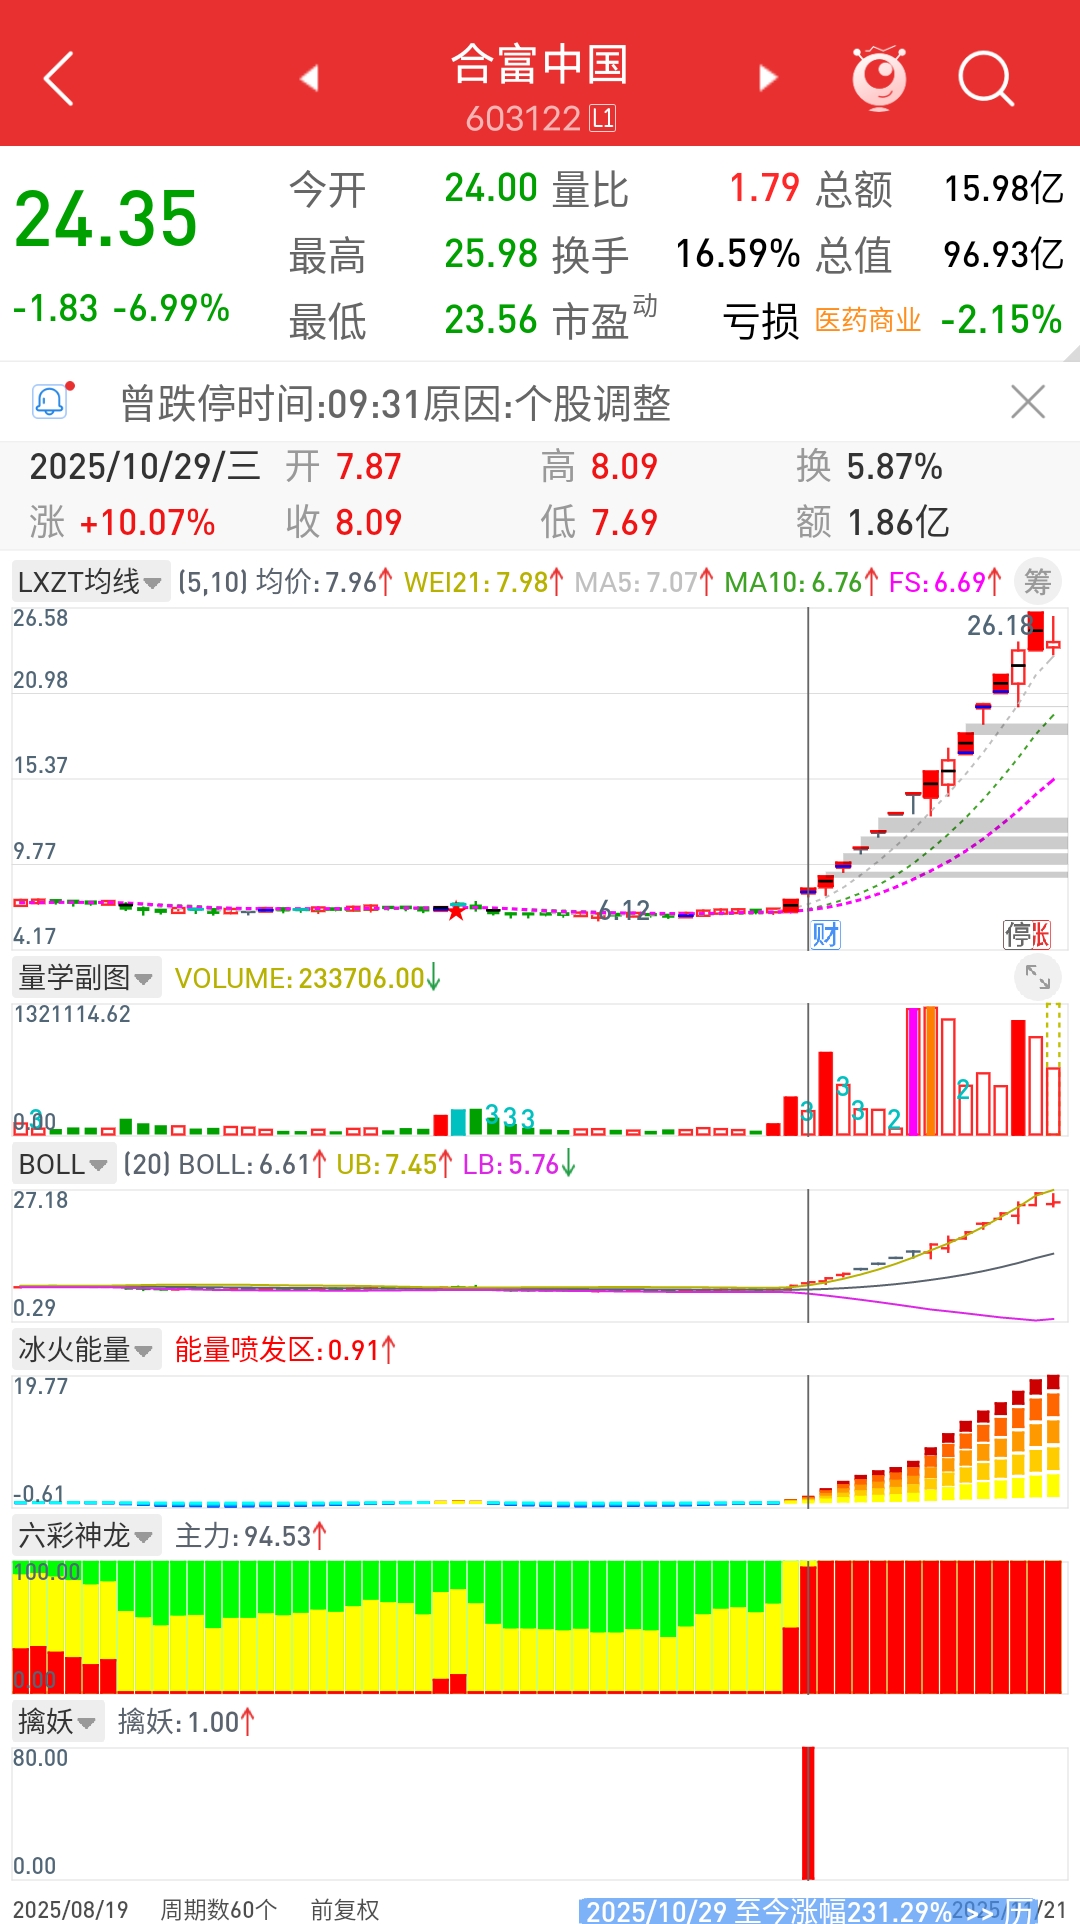This screenshot has height=1924, width=1080.
Task: Tap the red star marker on K-line
Action: [456, 911]
